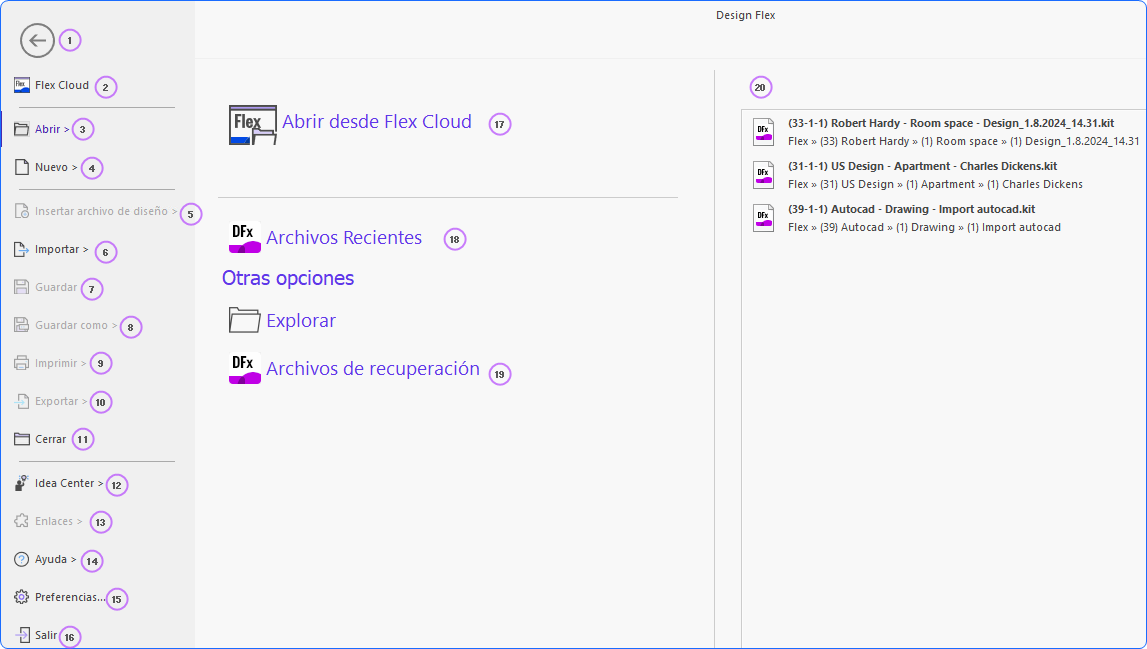
Task: Click the US Design Apartment file icon
Action: (764, 175)
